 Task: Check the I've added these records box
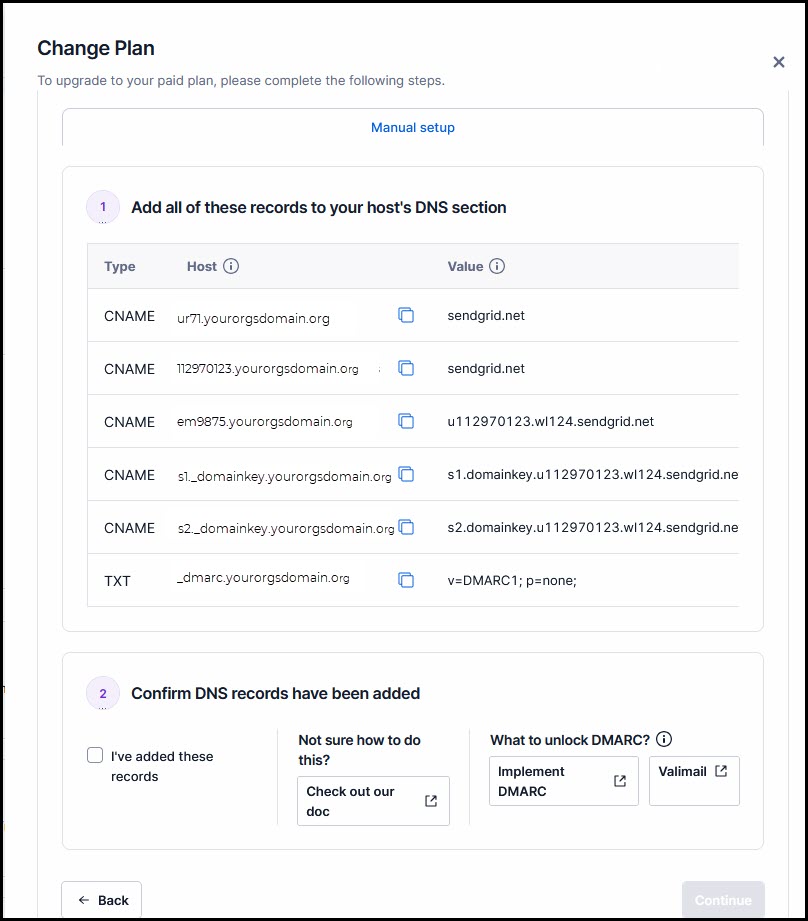pos(95,755)
